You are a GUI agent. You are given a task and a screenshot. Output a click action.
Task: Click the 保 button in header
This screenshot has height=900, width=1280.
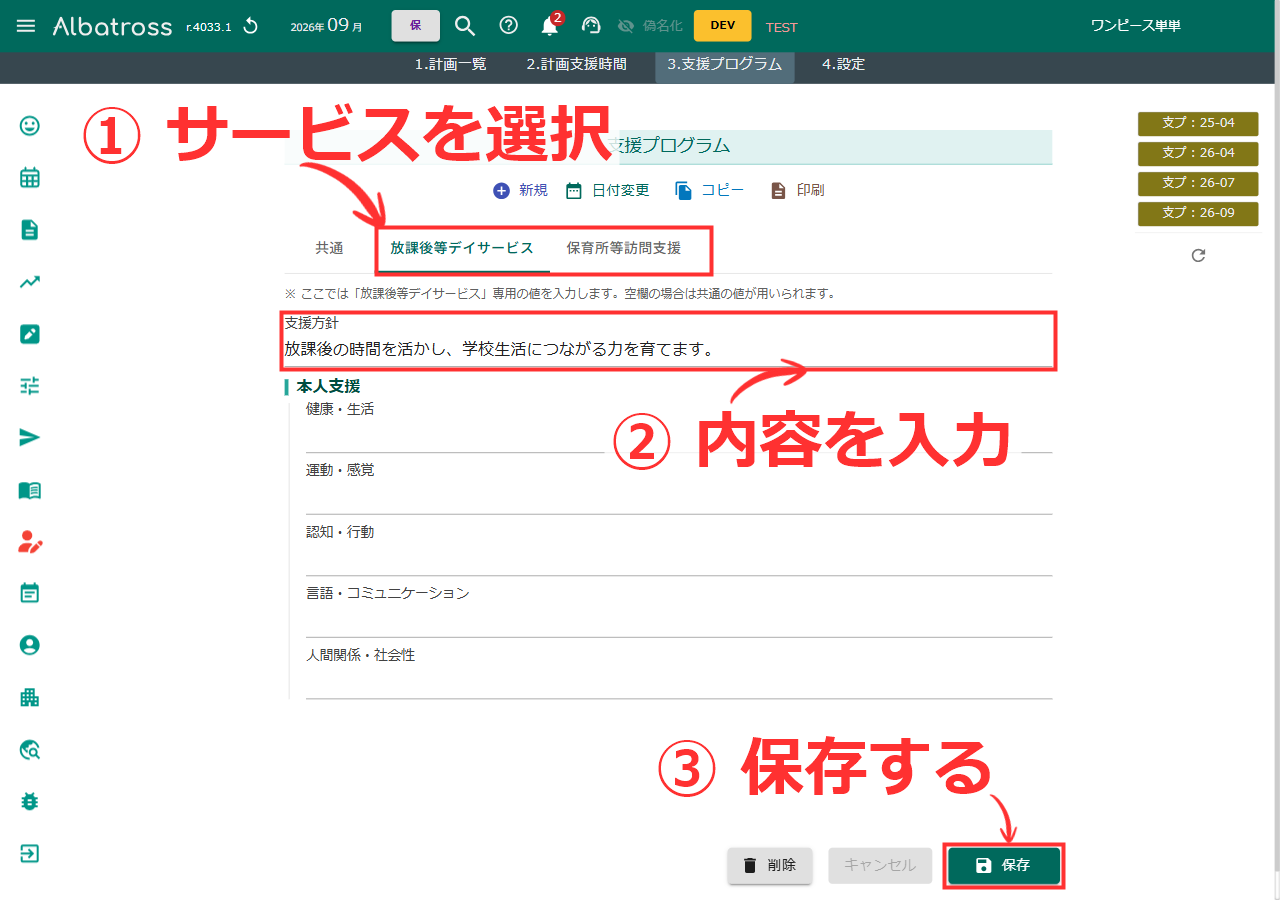(415, 26)
